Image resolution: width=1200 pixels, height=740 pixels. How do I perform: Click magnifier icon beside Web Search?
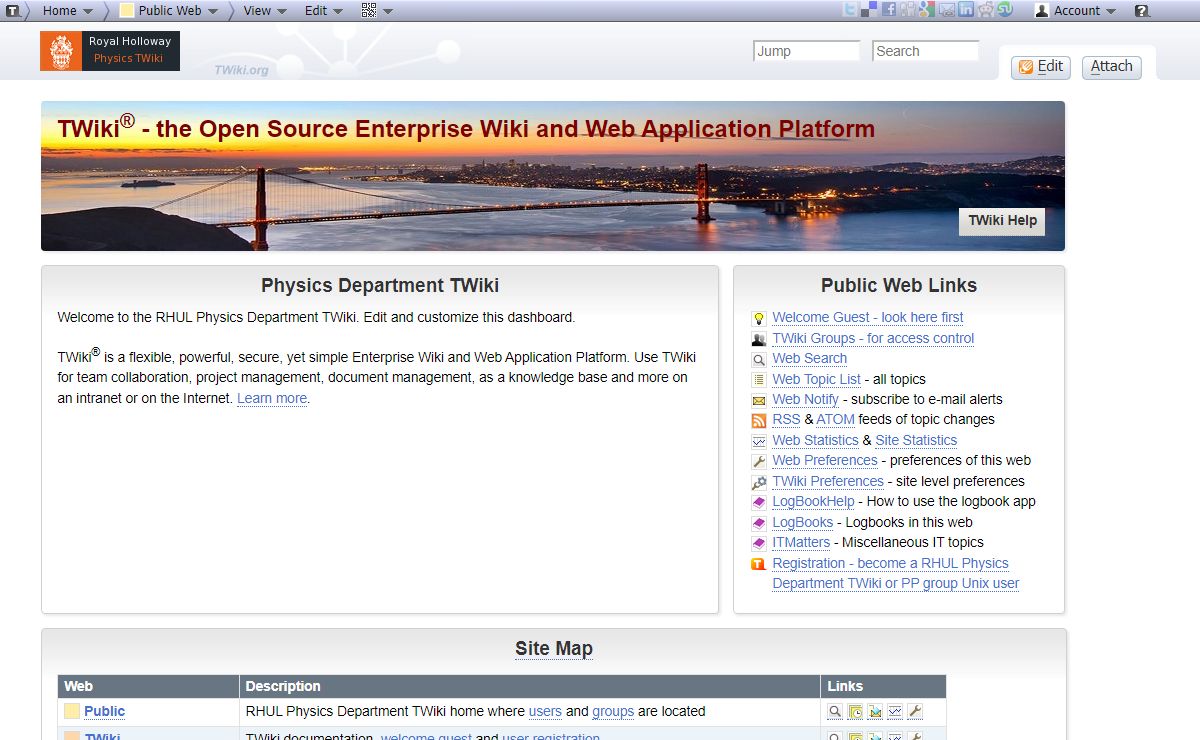click(759, 359)
